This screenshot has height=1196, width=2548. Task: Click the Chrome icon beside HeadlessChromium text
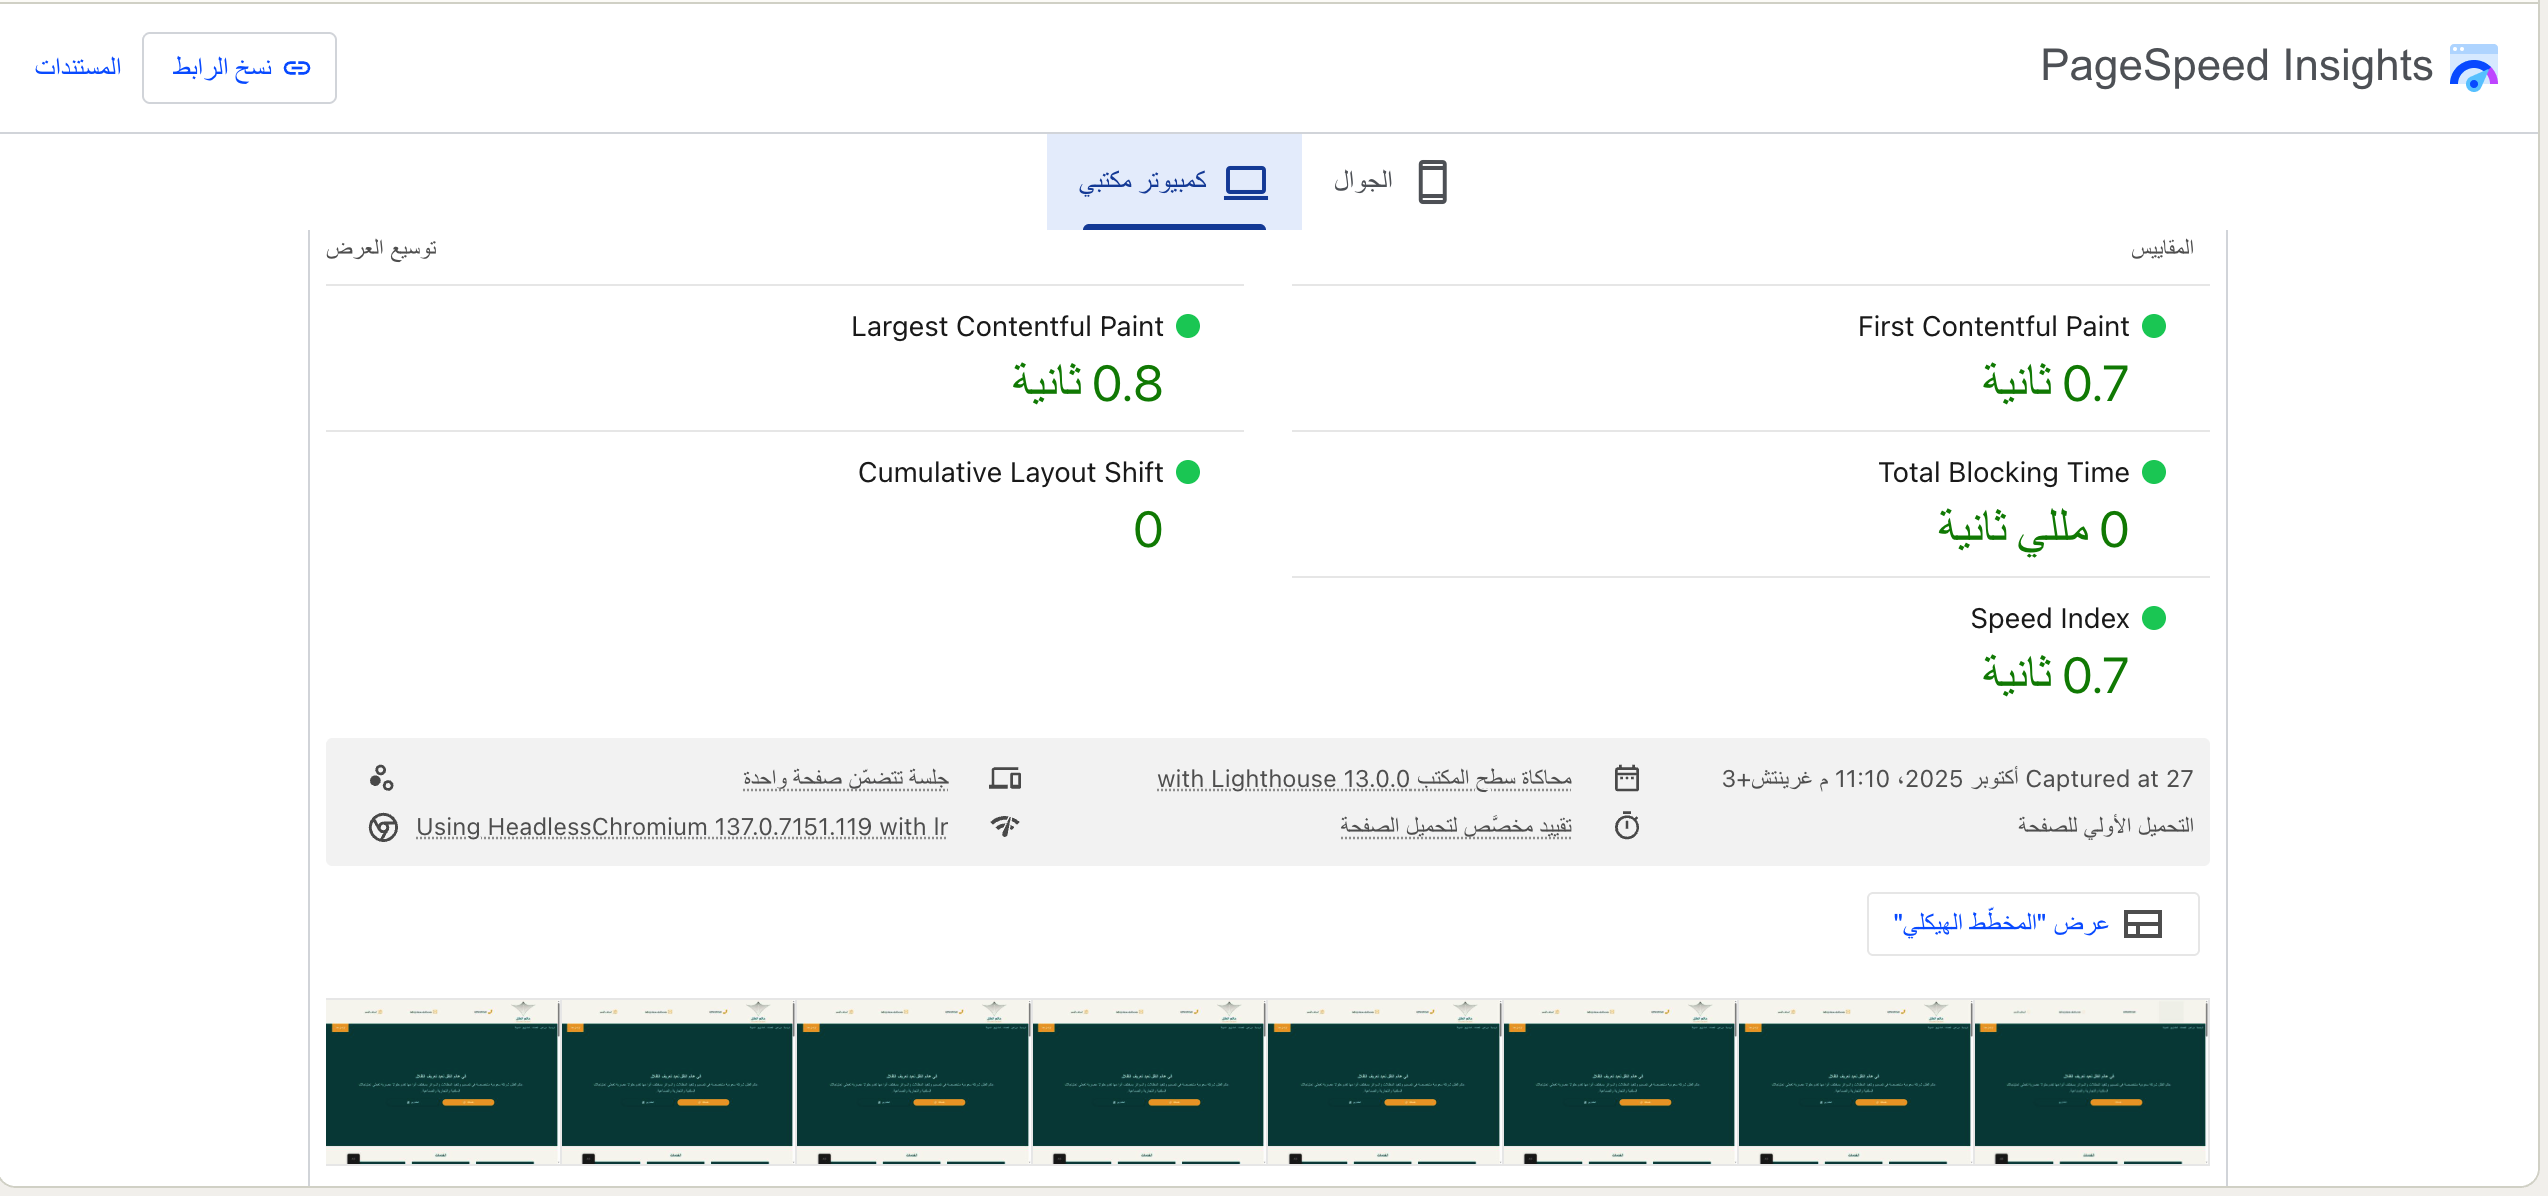[383, 827]
